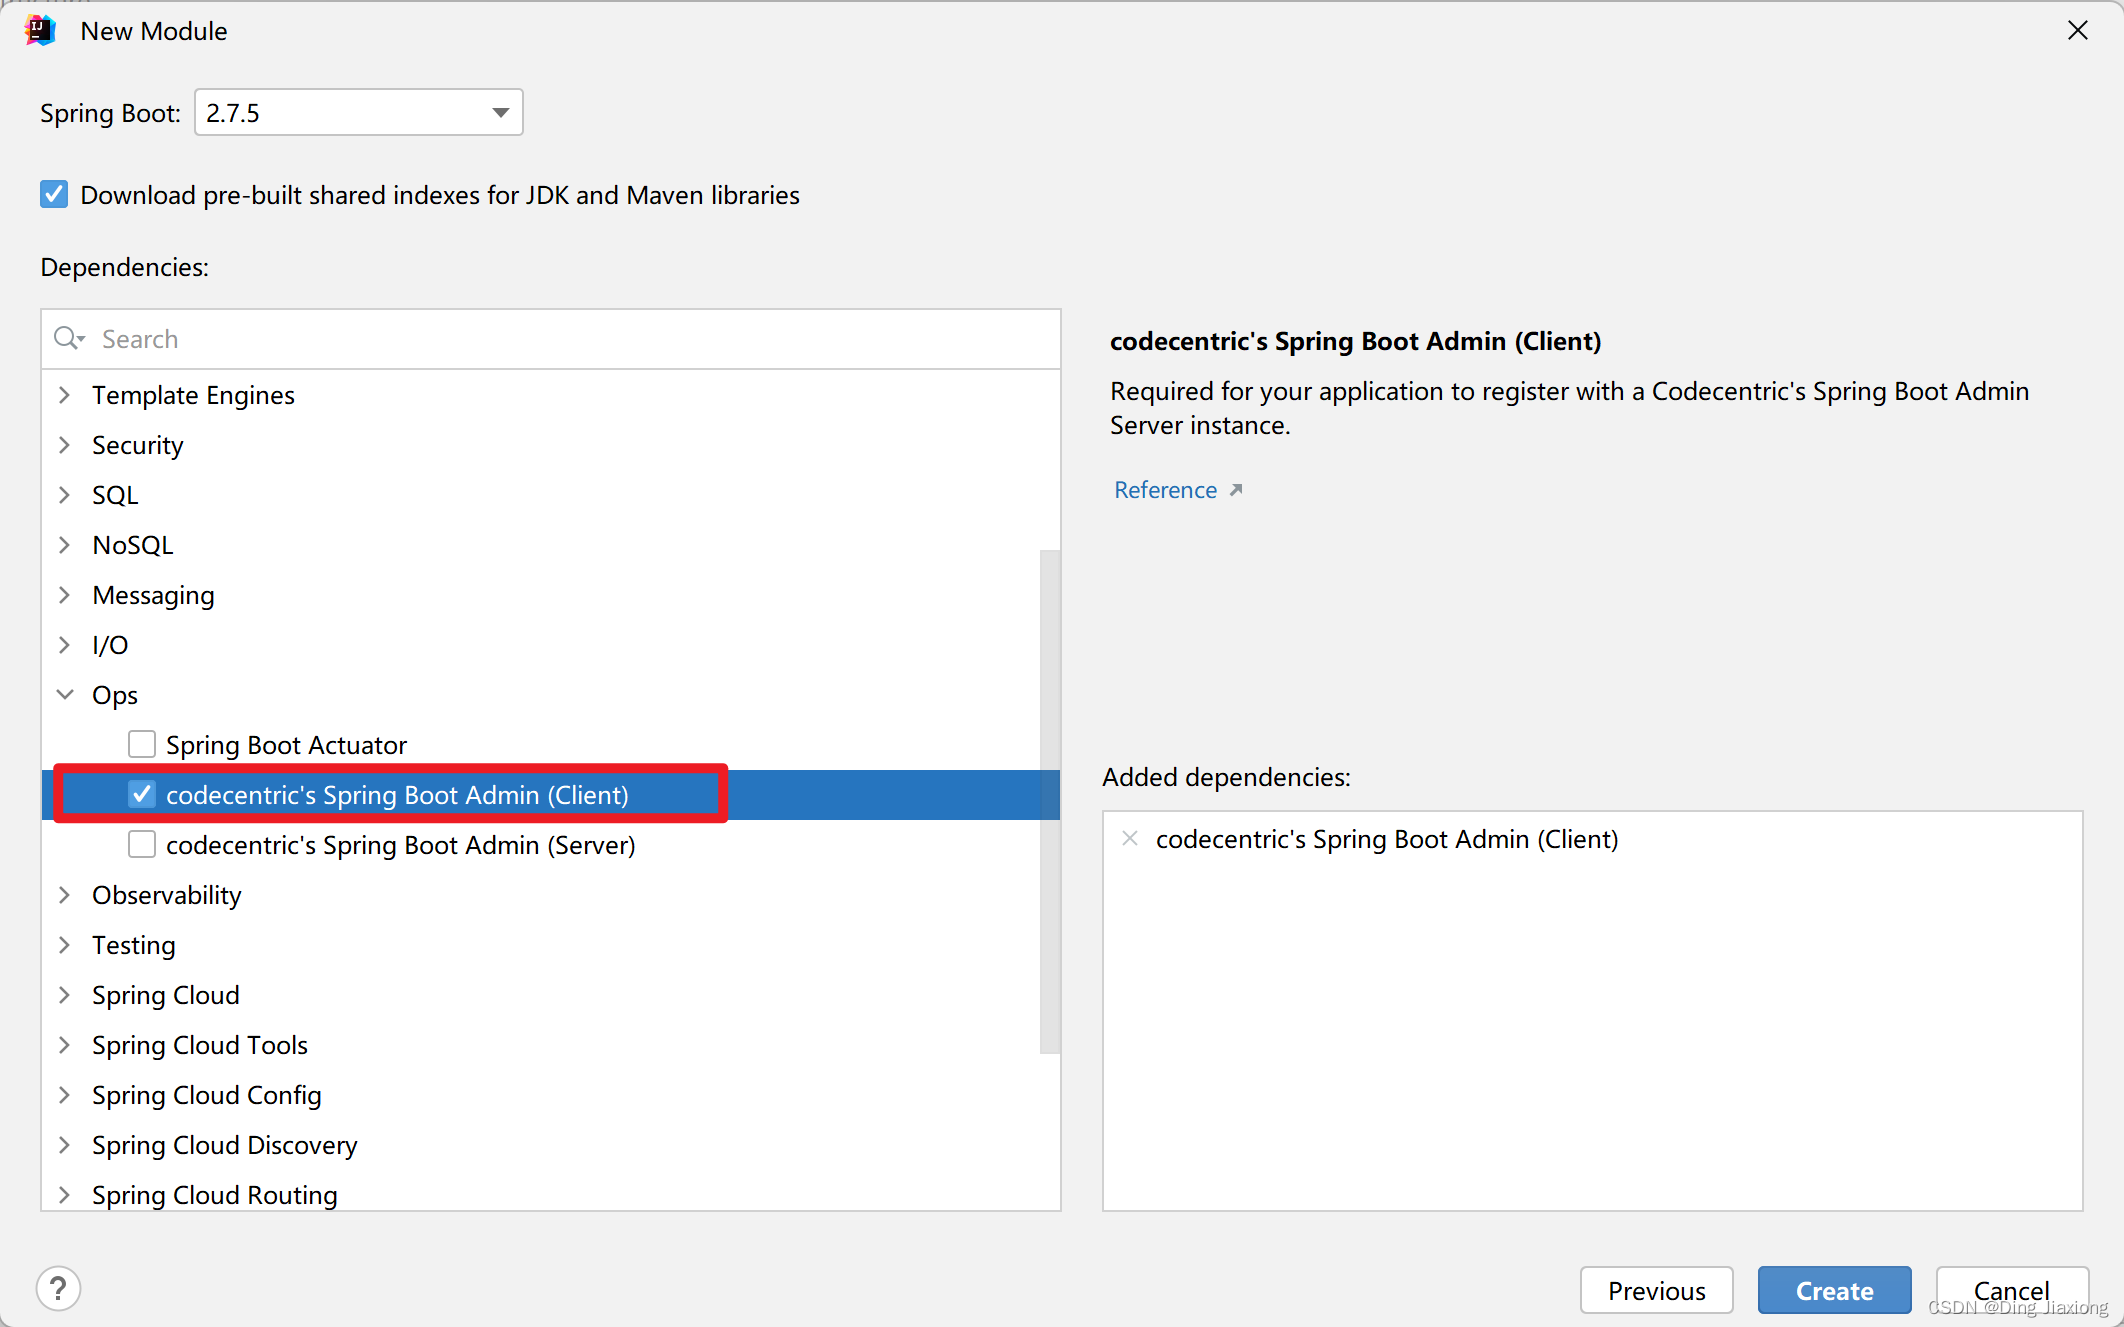The image size is (2124, 1327).
Task: Expand the Observability category
Action: (65, 895)
